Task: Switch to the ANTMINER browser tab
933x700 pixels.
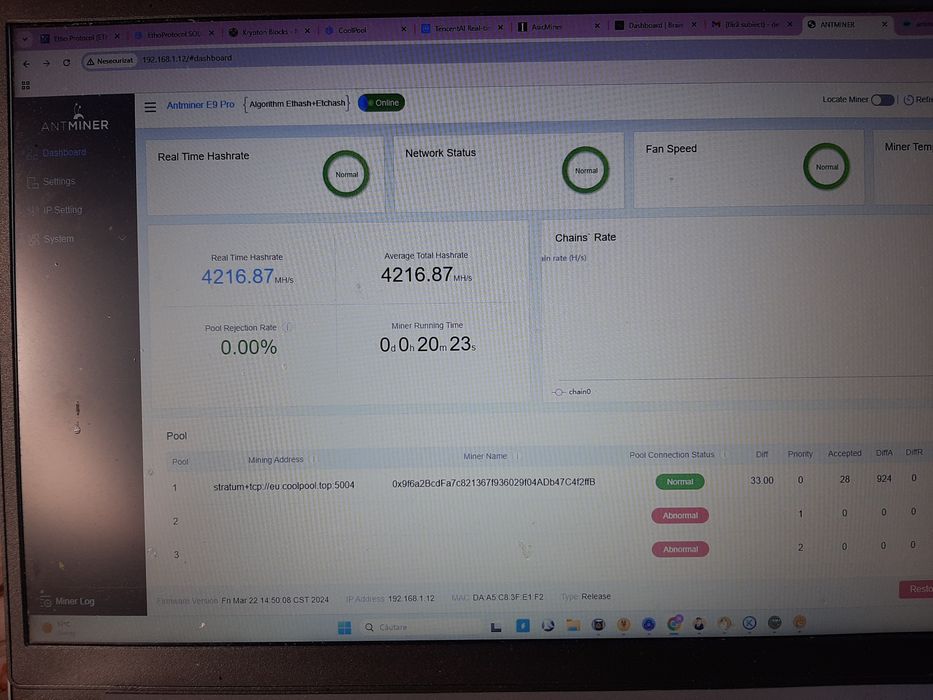Action: tap(847, 24)
